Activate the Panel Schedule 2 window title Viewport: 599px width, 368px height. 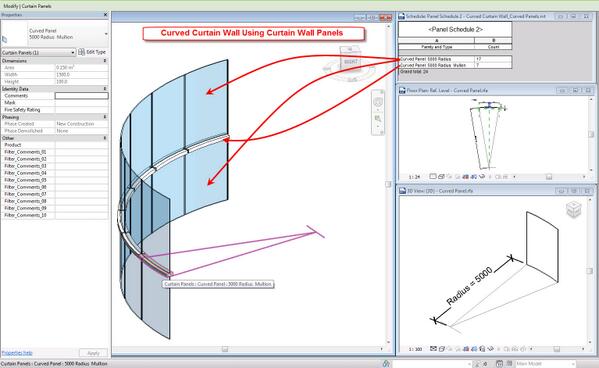(476, 16)
